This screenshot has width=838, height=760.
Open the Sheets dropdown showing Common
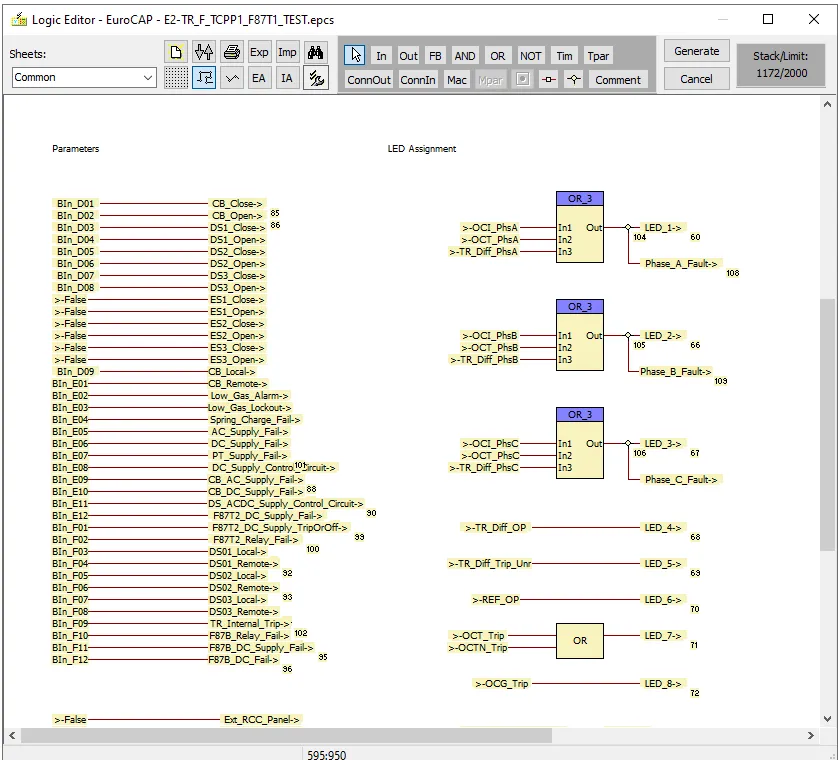84,77
